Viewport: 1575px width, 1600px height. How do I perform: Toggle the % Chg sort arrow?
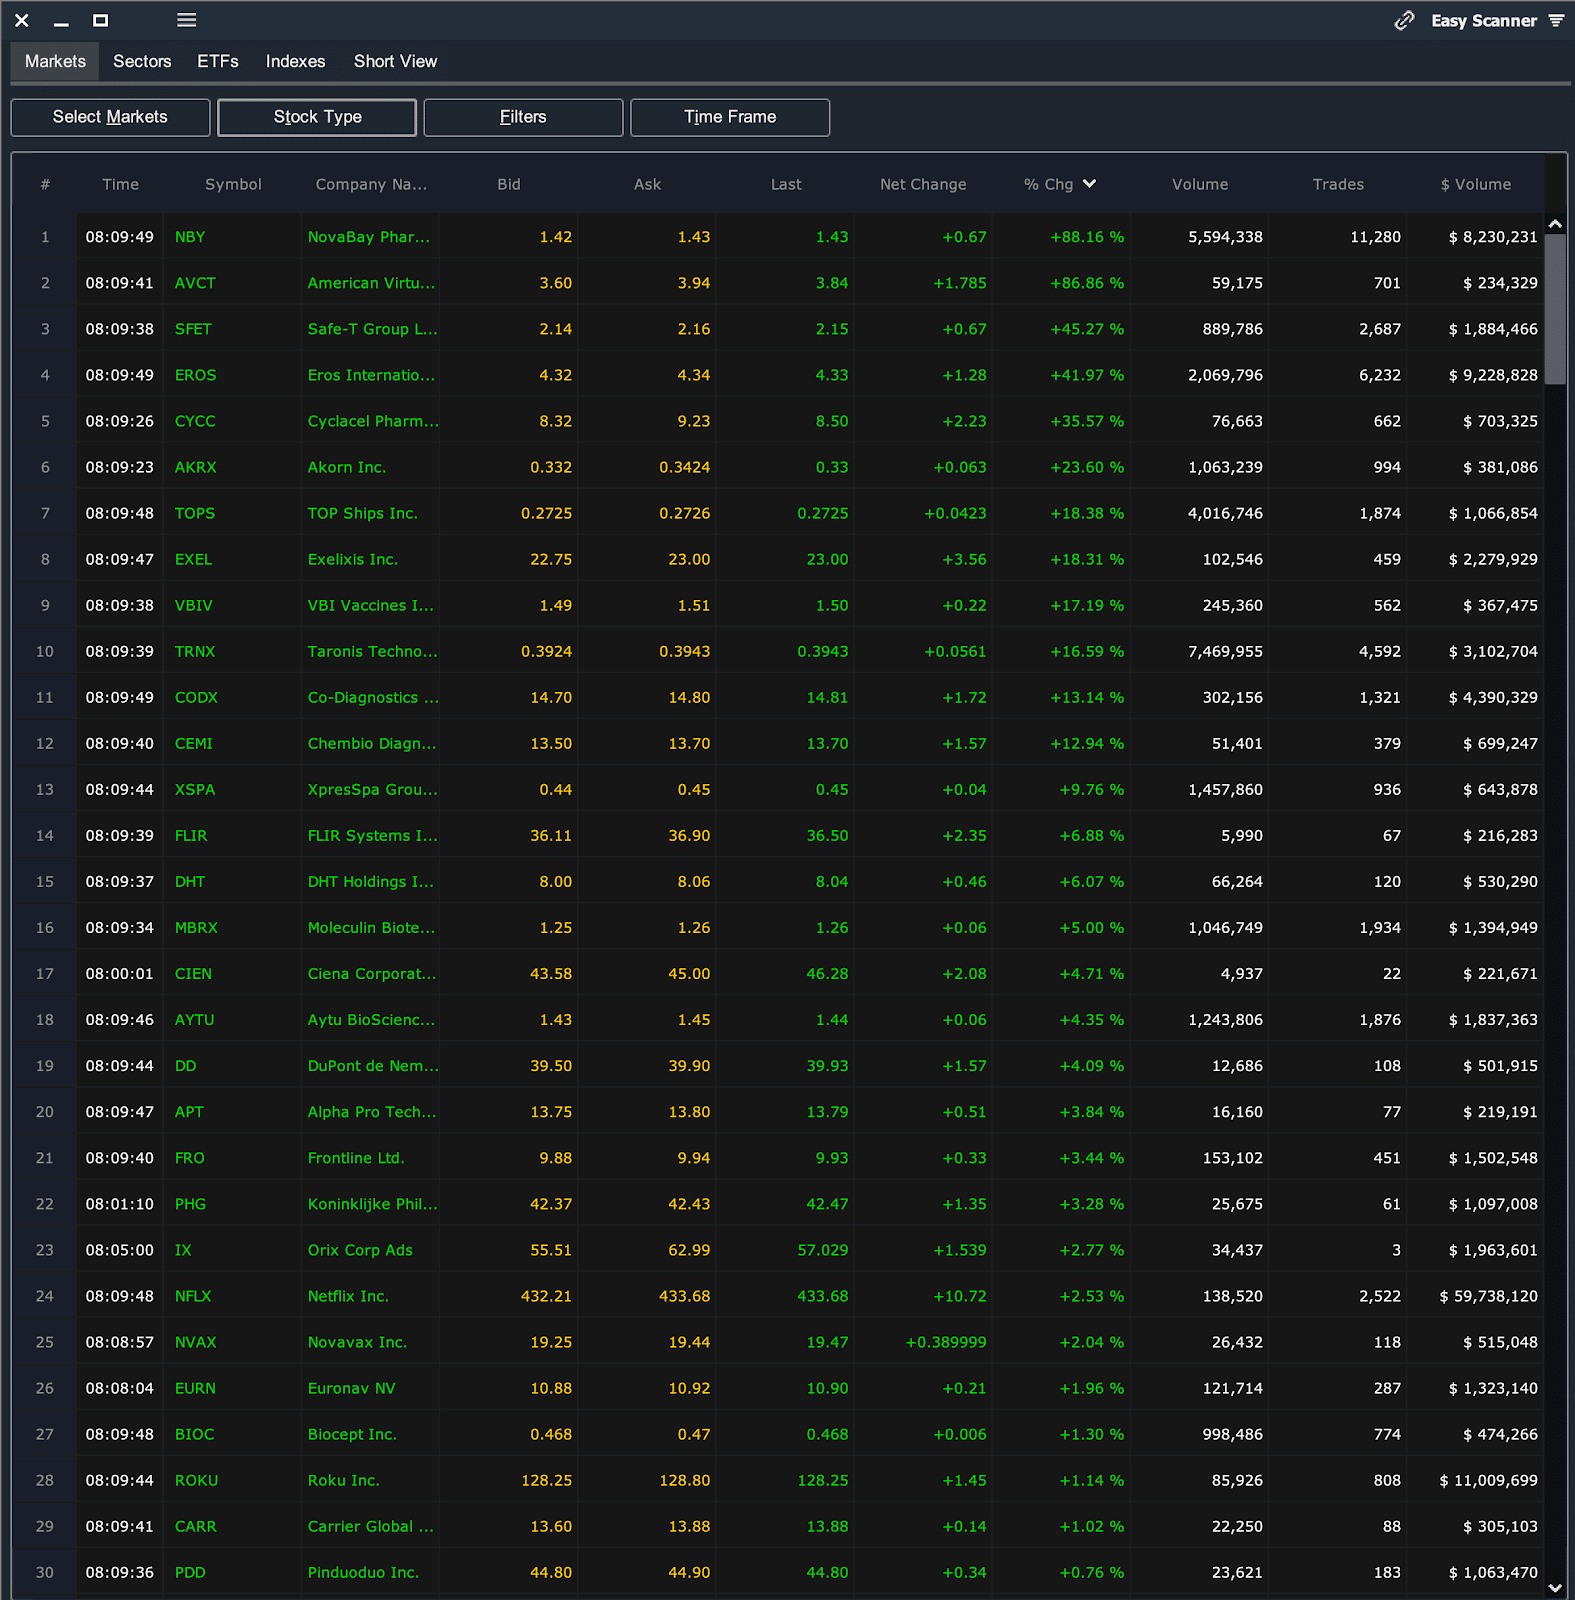[x=1089, y=184]
